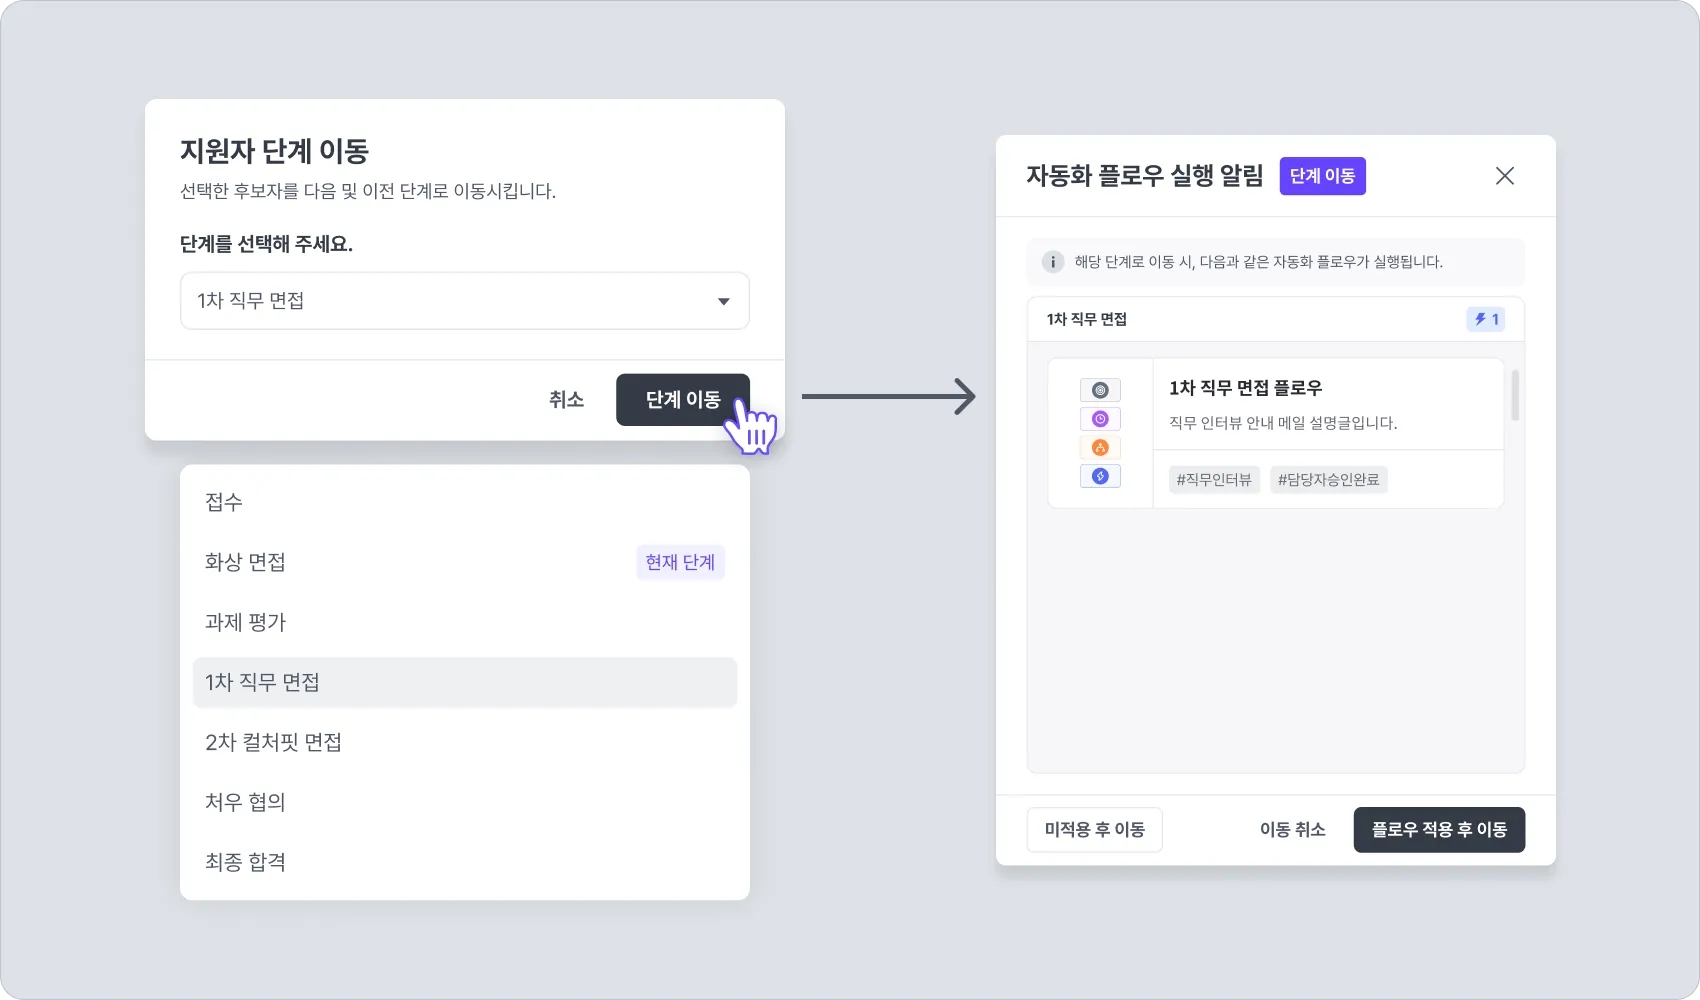Choose 과제 평가 in the dropdown list
The image size is (1700, 1000).
tap(246, 622)
